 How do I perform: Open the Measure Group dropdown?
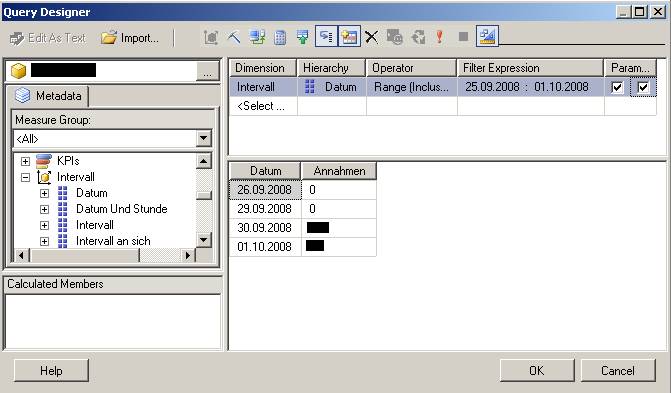[x=203, y=138]
